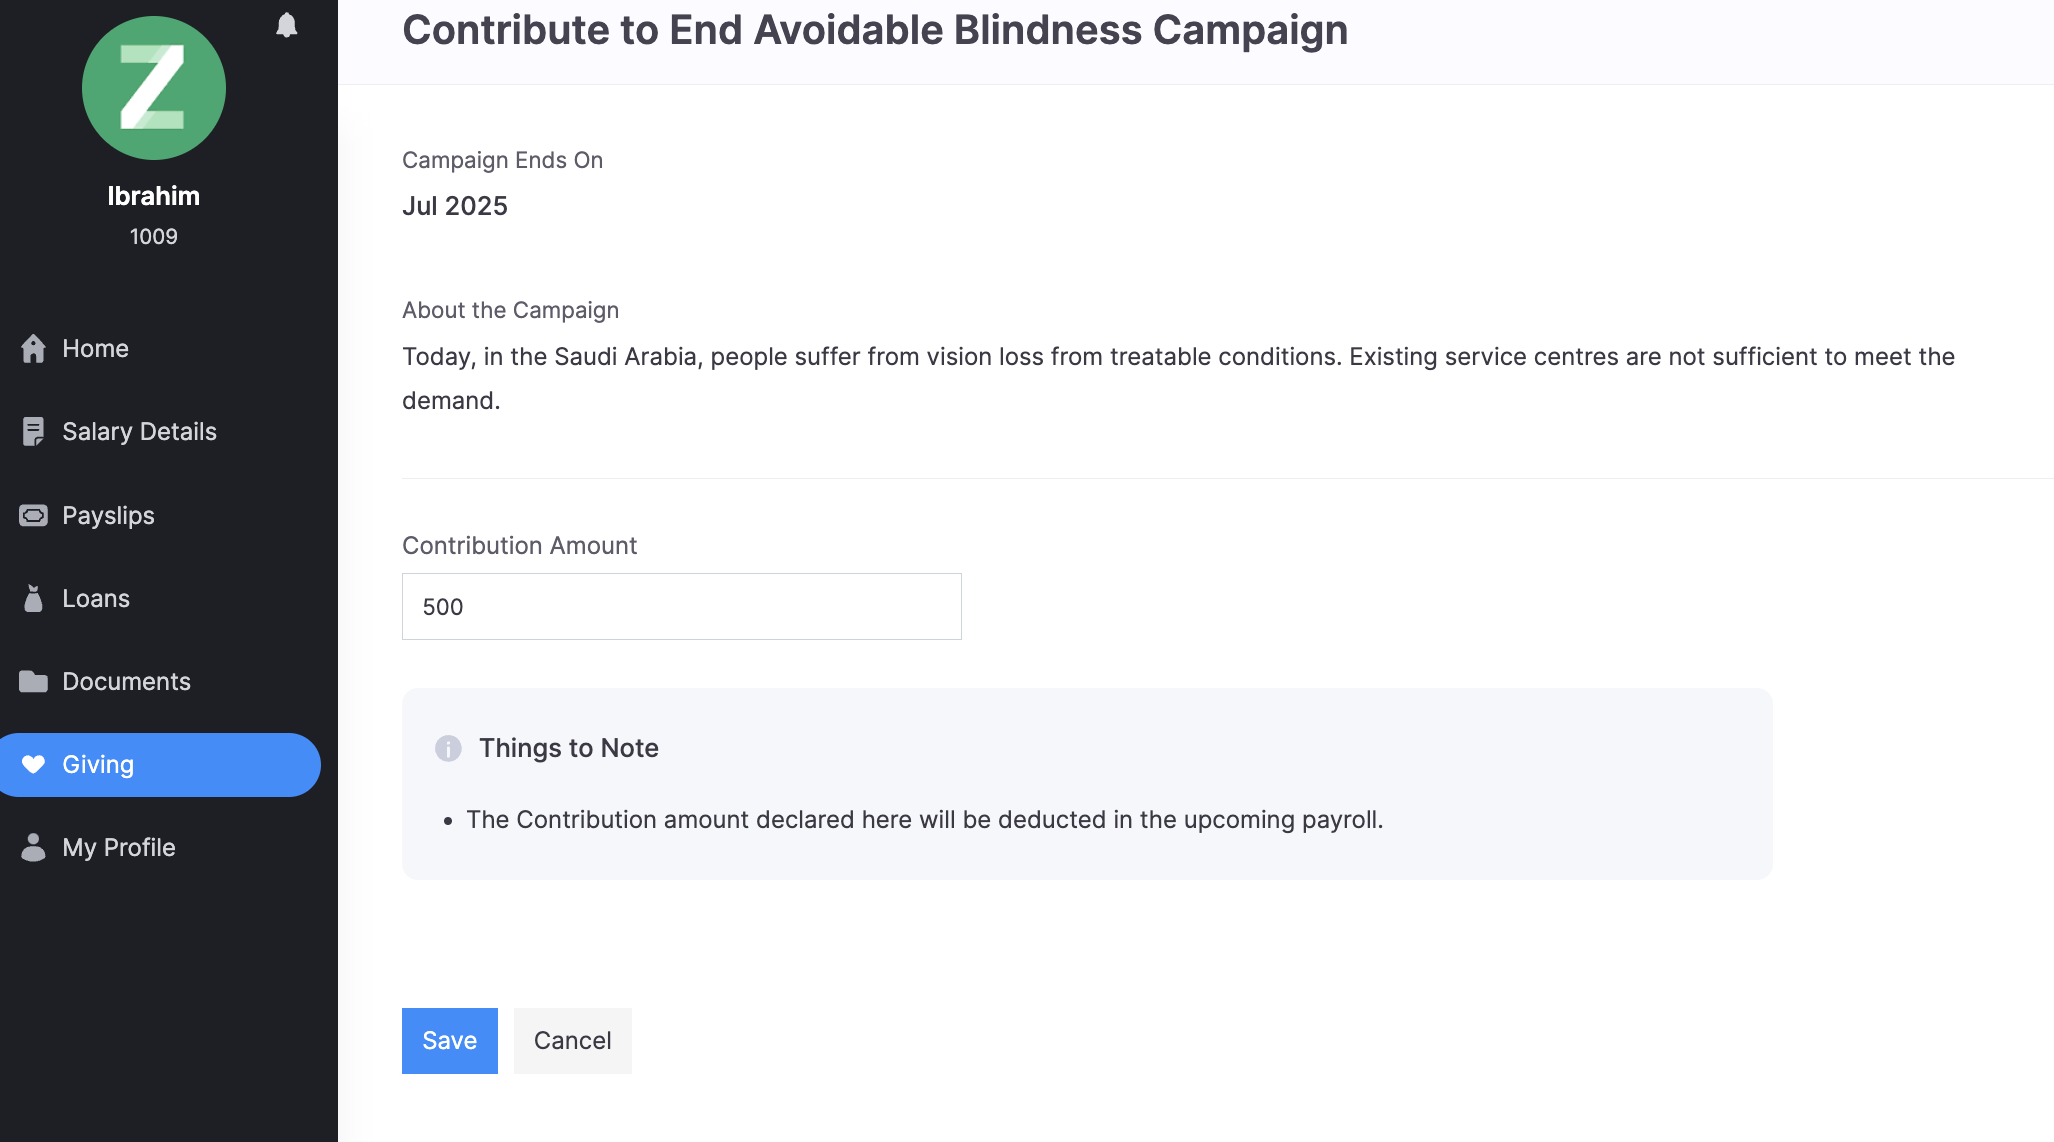Click the notification bell icon
This screenshot has width=2054, height=1142.
pos(287,25)
